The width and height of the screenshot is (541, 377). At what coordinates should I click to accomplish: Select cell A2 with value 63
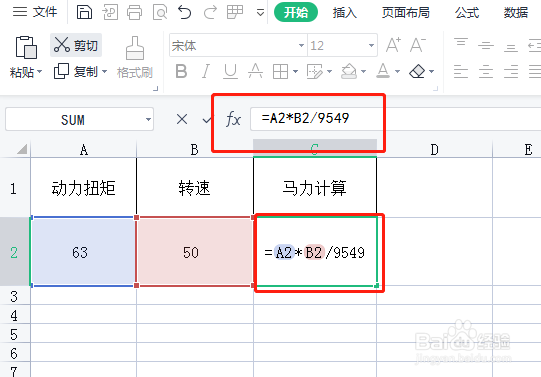coord(83,252)
